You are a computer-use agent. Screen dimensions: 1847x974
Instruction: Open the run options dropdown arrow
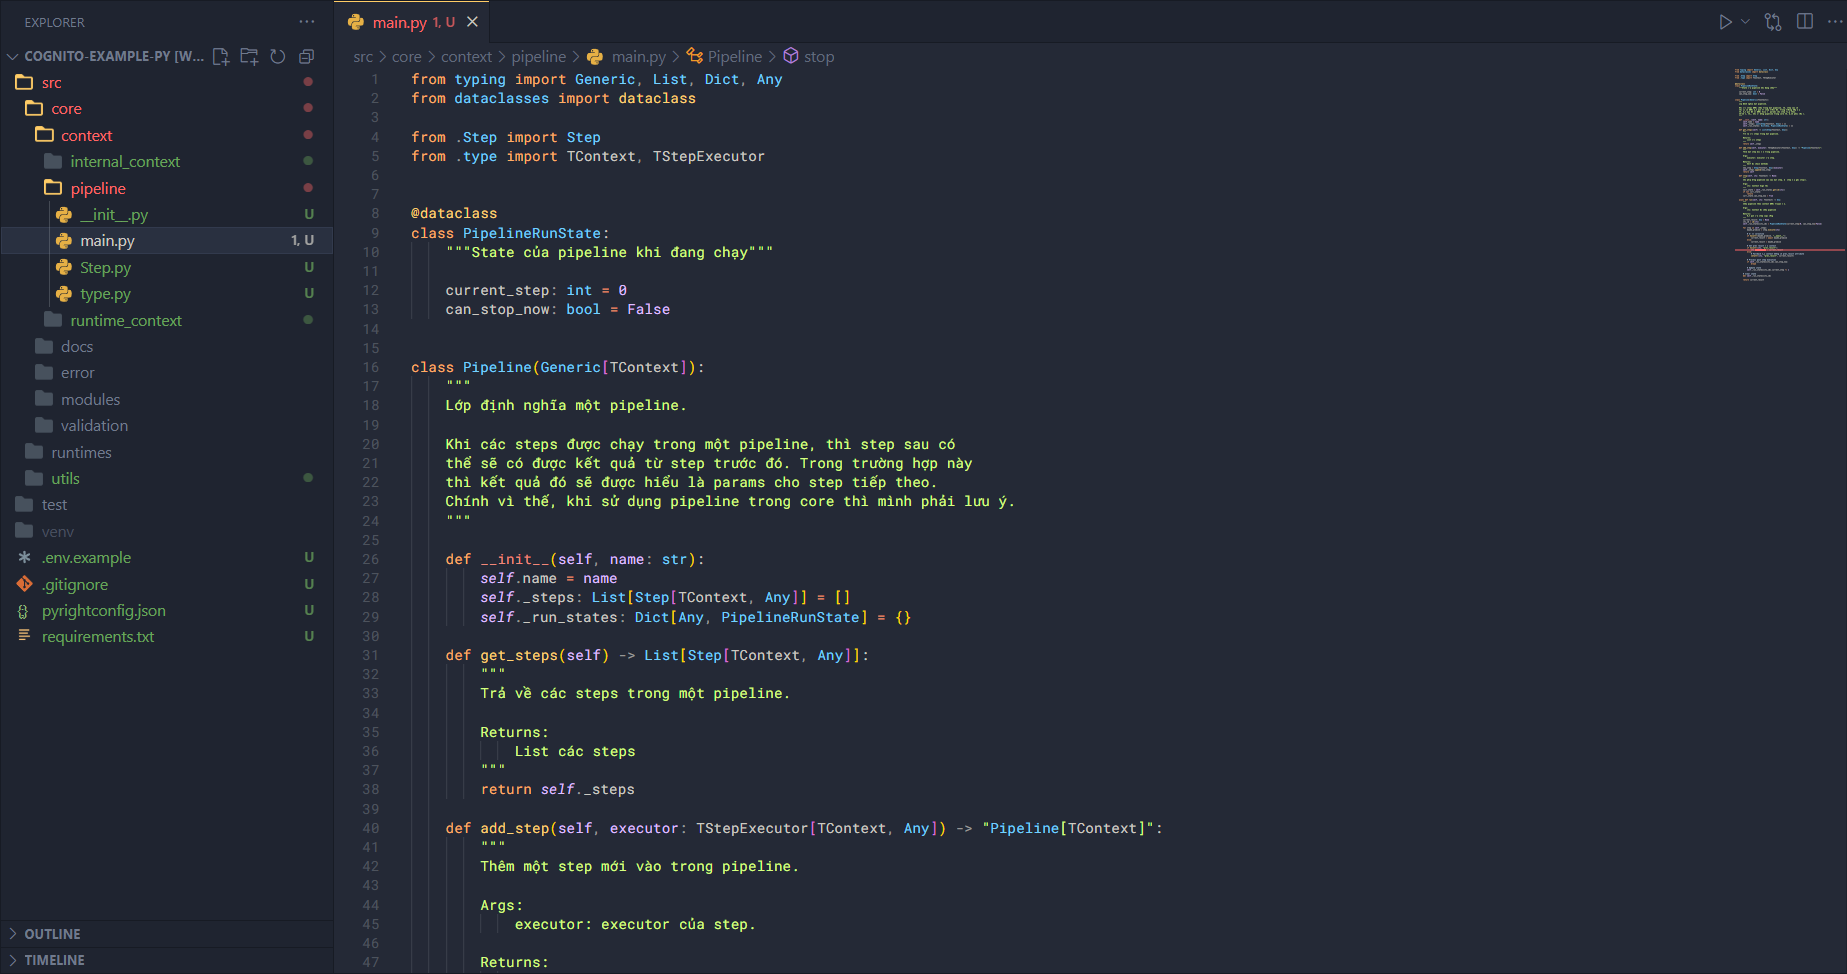pos(1746,22)
